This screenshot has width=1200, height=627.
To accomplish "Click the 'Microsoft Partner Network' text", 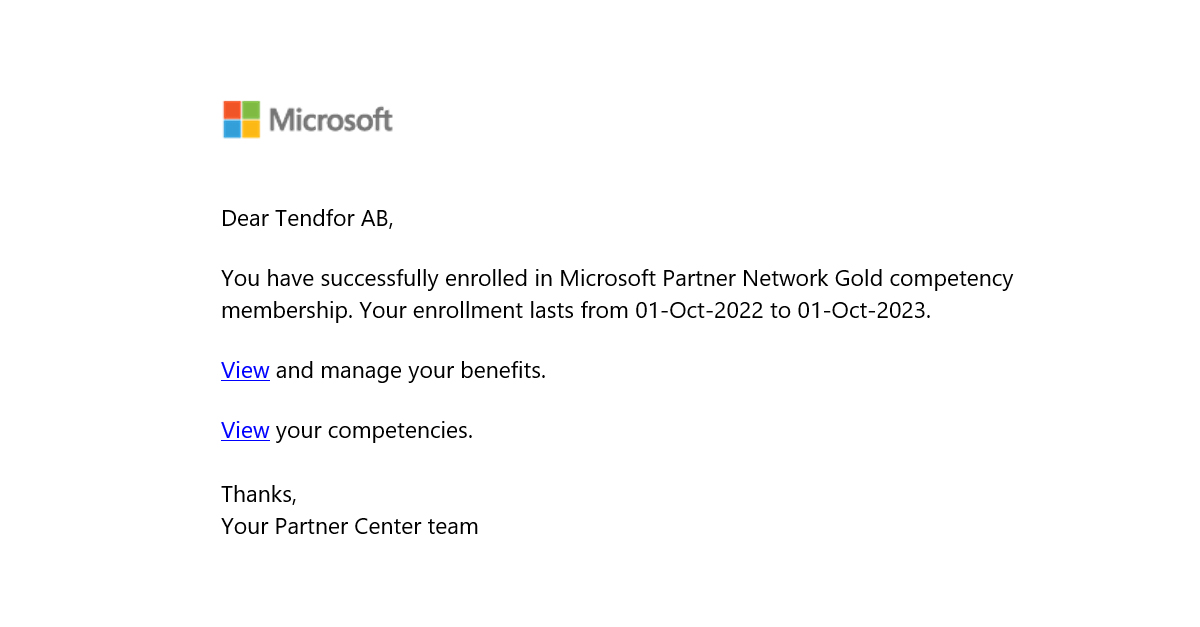I will click(694, 278).
